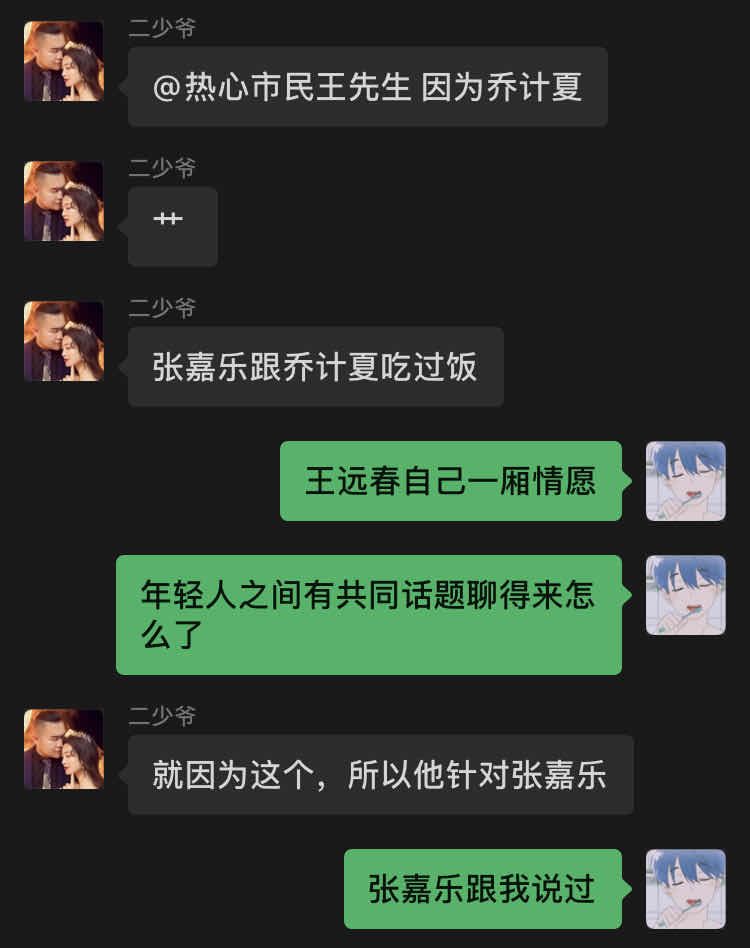Viewport: 750px width, 948px height.
Task: Select the 张嘉乐跟乔计夏吃过饭 message bubble
Action: (315, 367)
